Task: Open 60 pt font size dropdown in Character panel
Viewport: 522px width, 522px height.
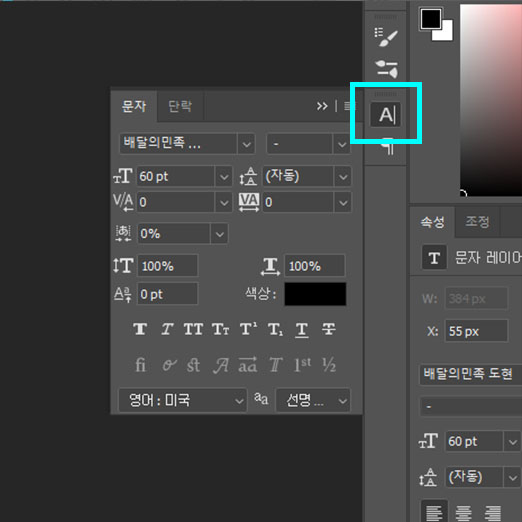Action: 224,176
